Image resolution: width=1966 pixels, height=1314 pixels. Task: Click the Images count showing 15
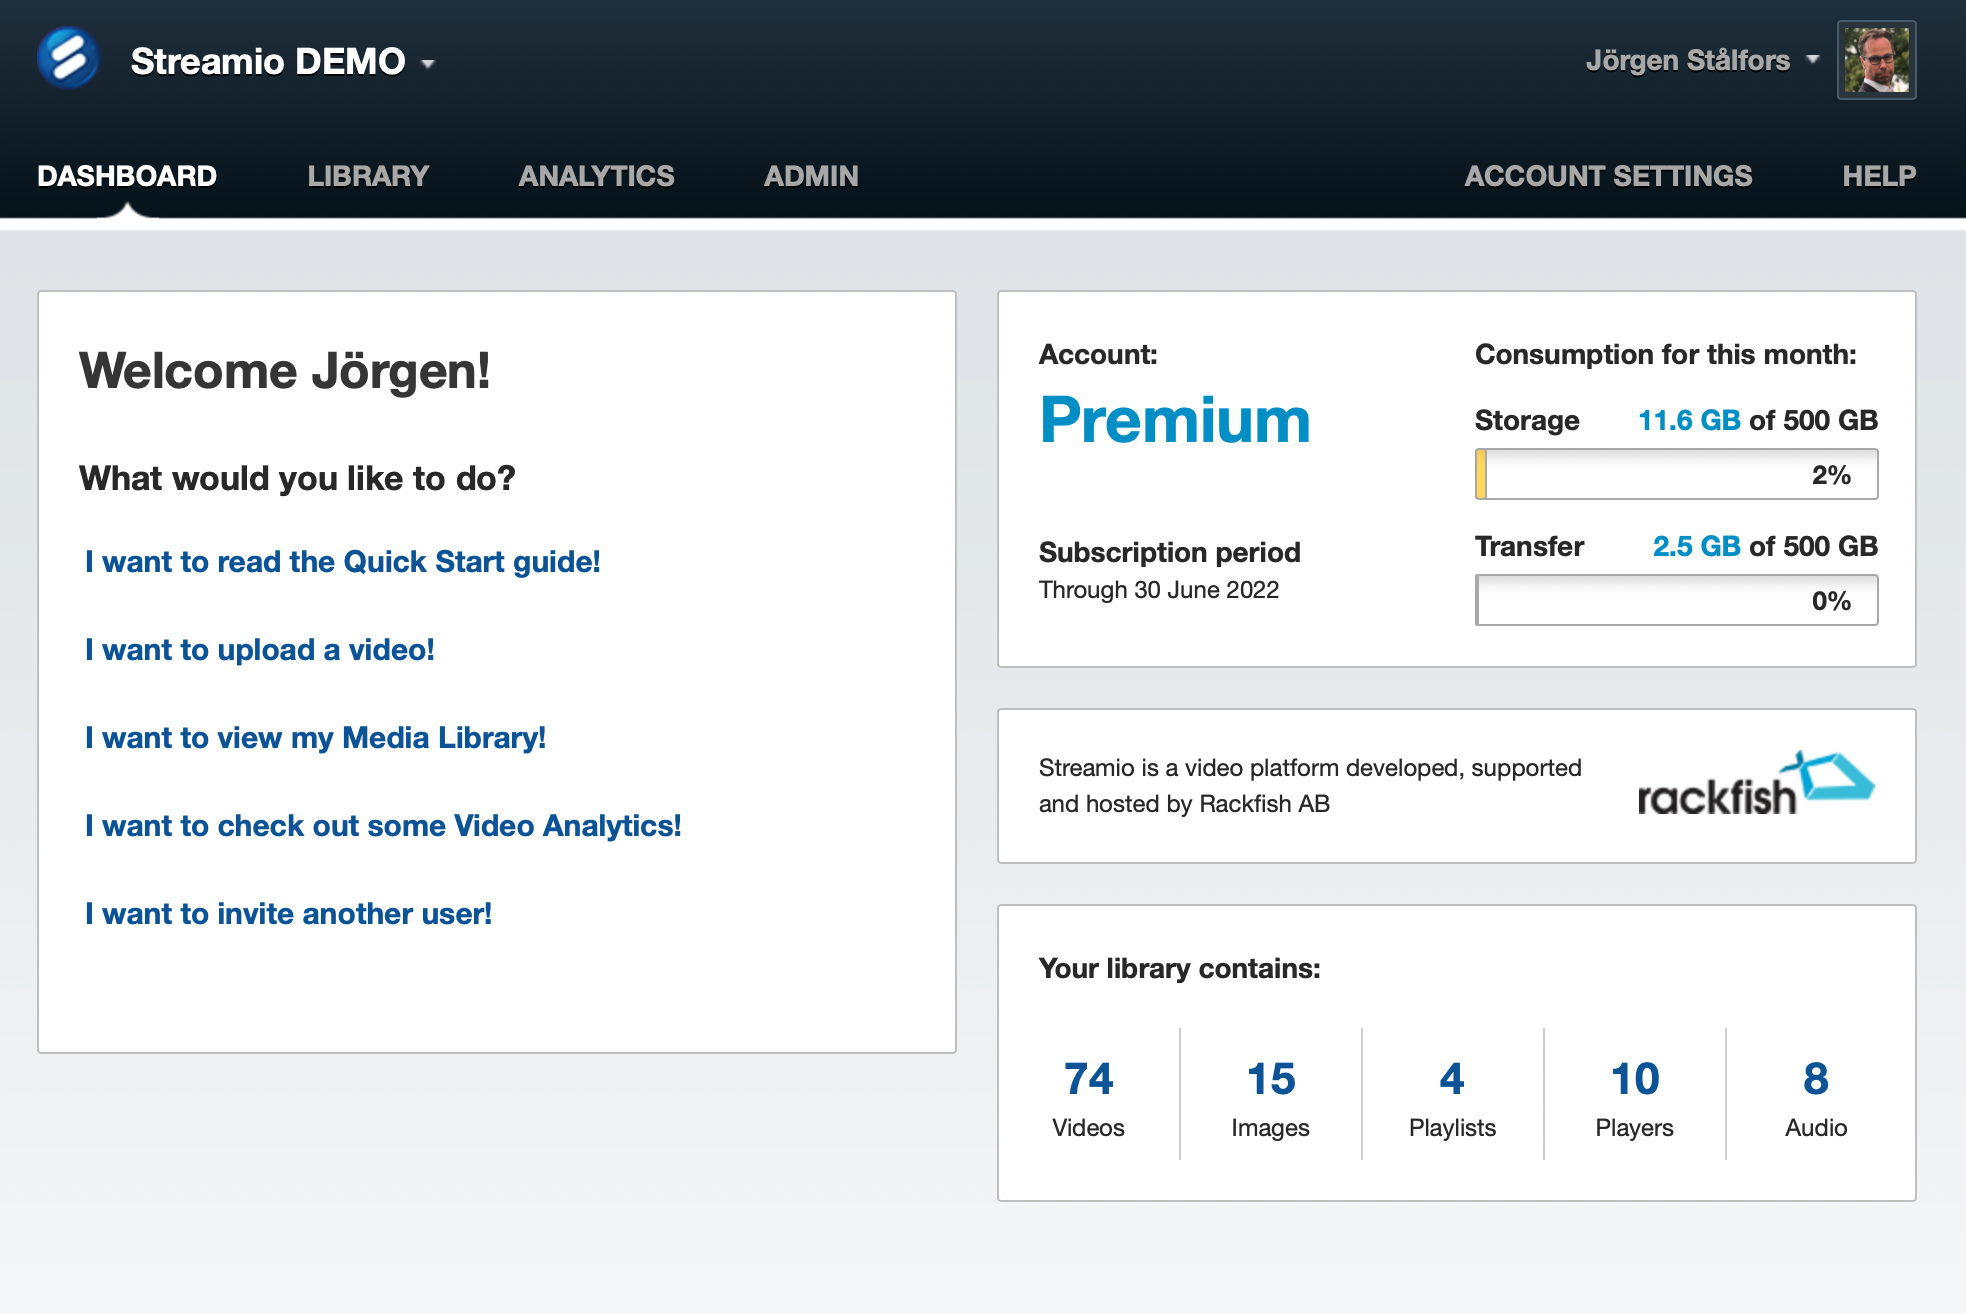[x=1269, y=1079]
